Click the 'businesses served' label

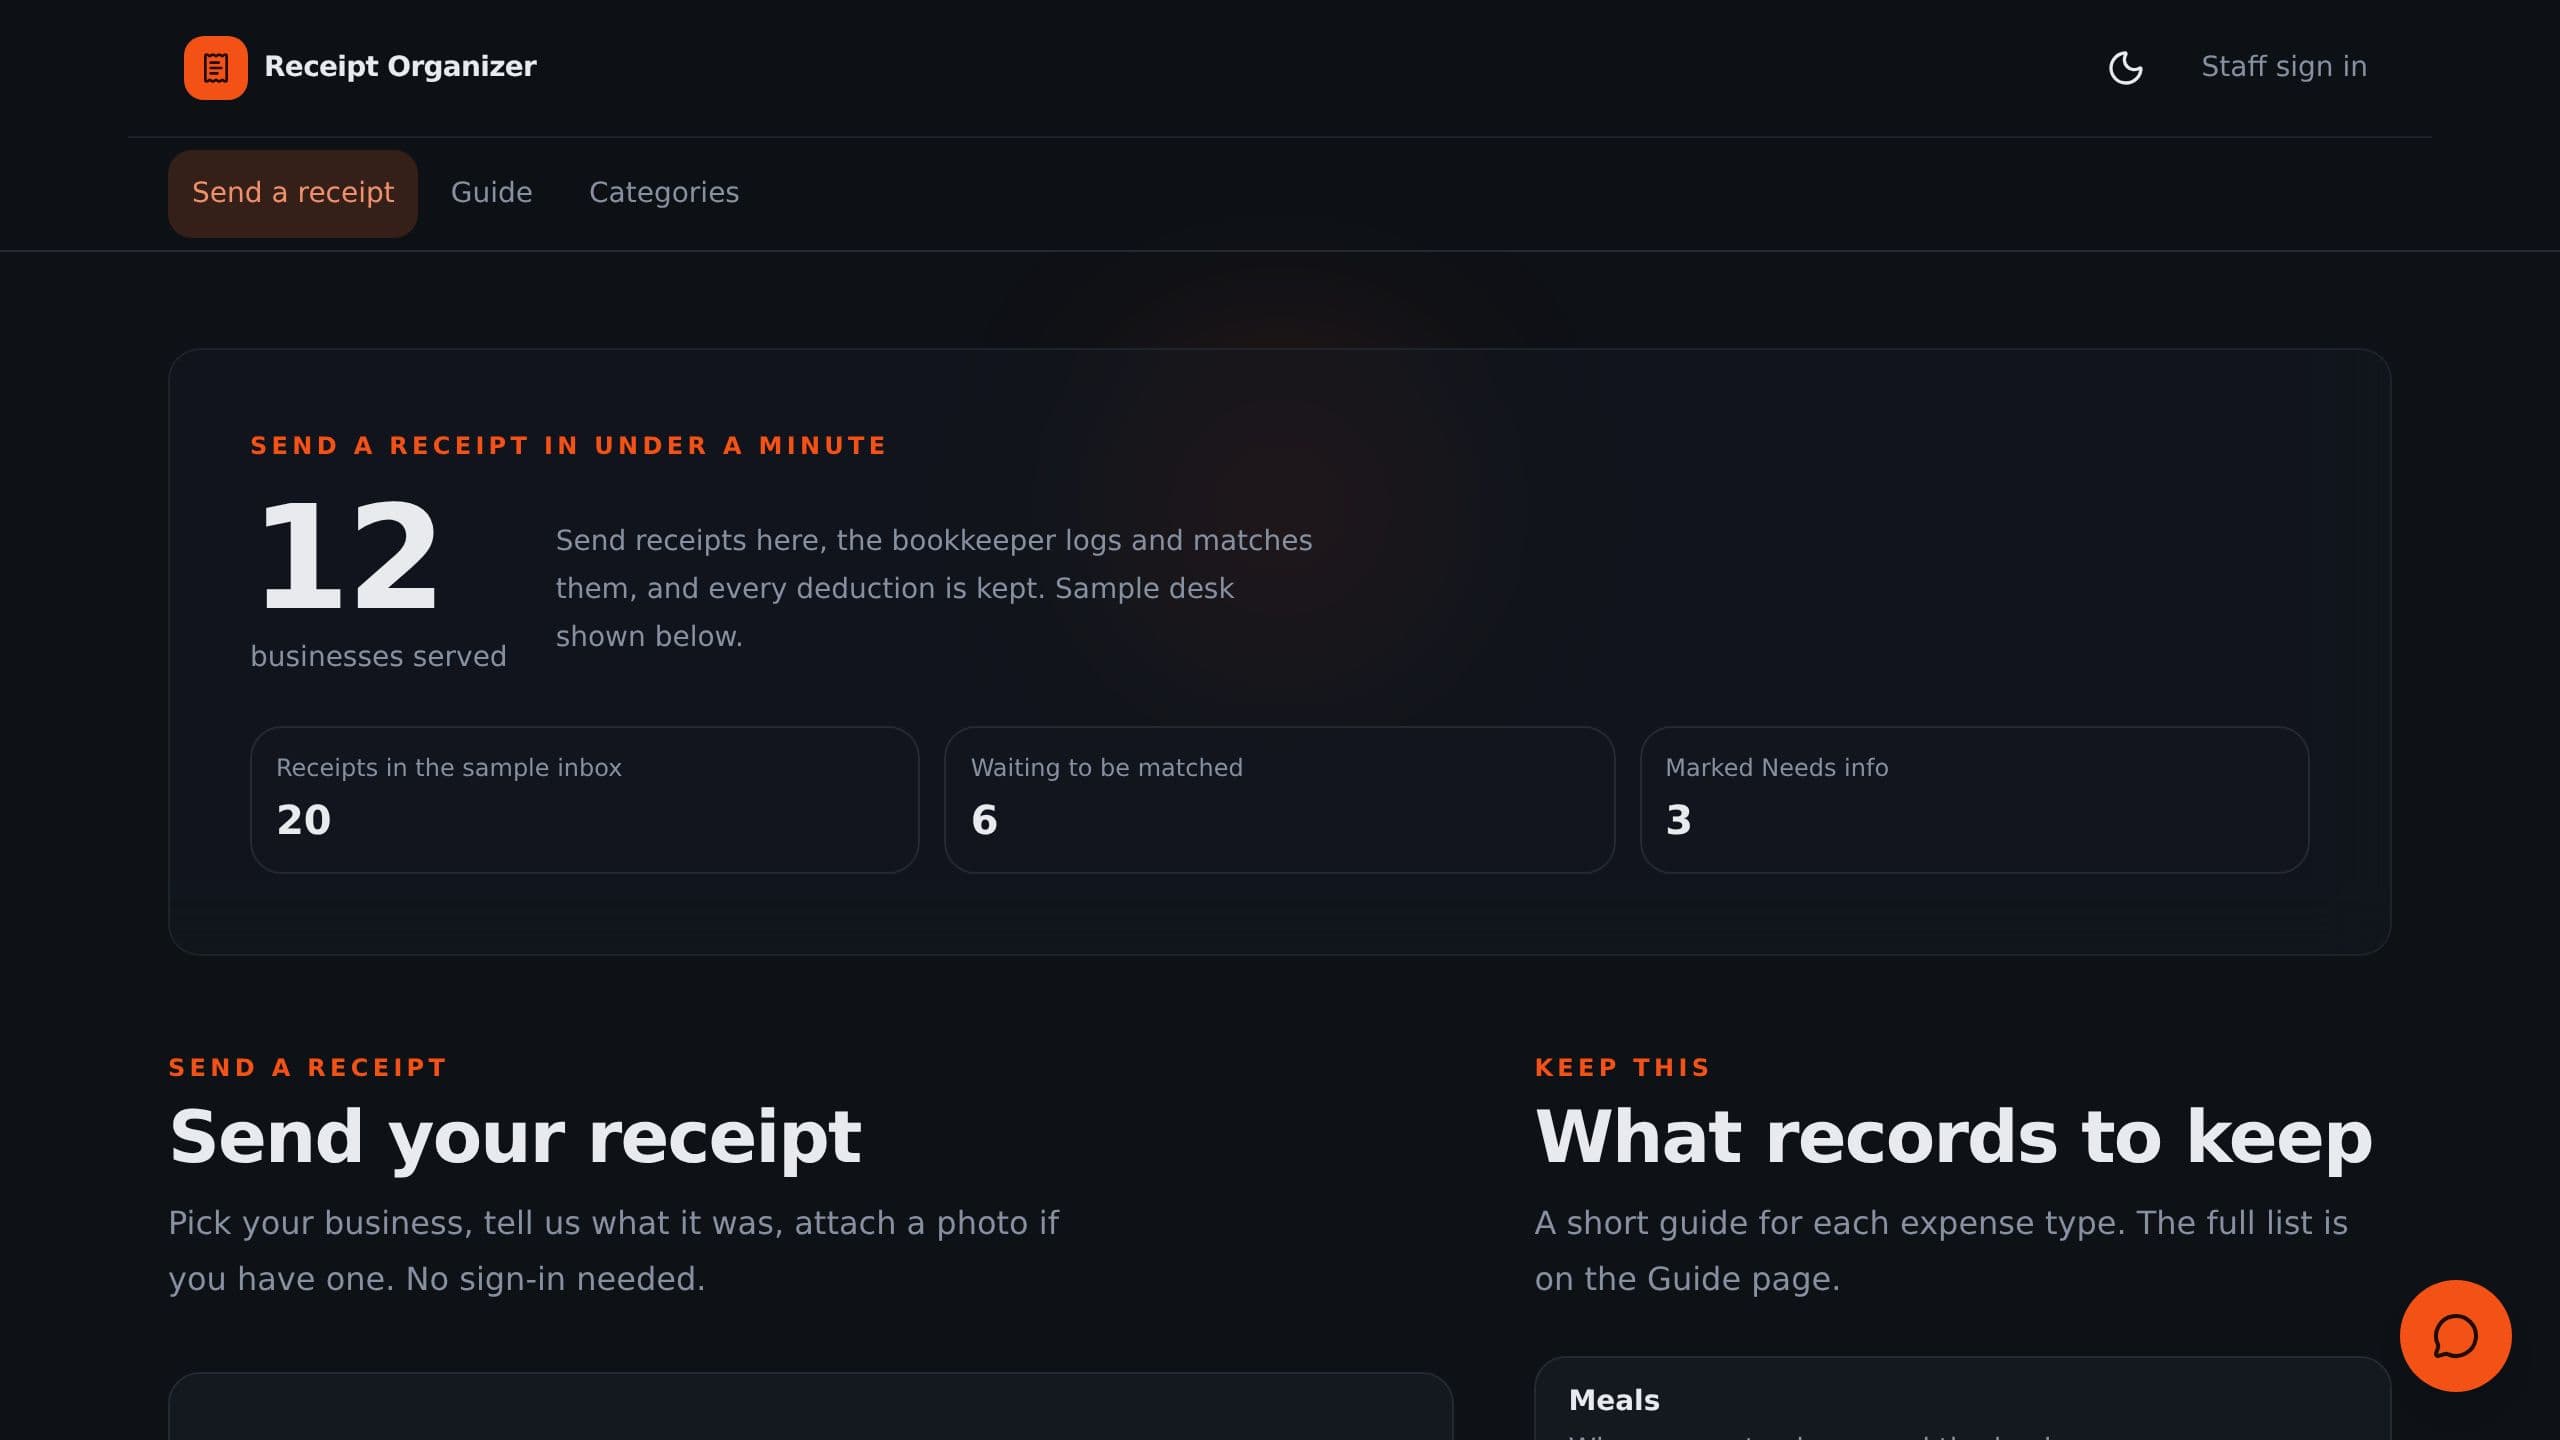[378, 656]
